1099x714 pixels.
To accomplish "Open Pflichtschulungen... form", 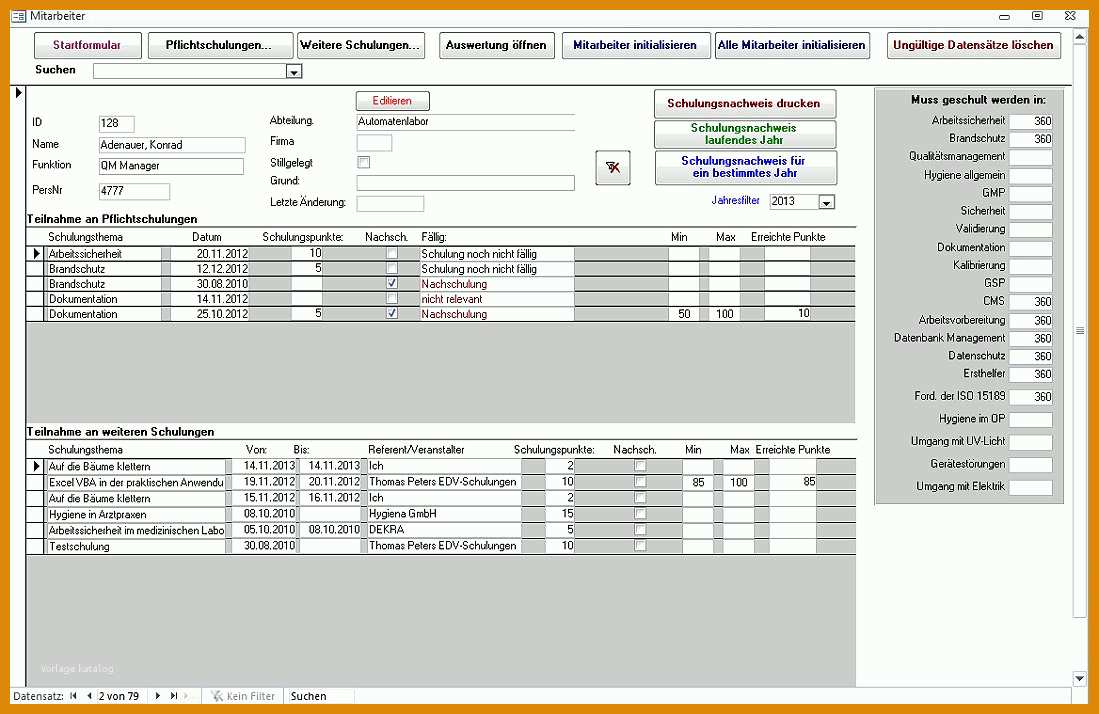I will pyautogui.click(x=220, y=45).
